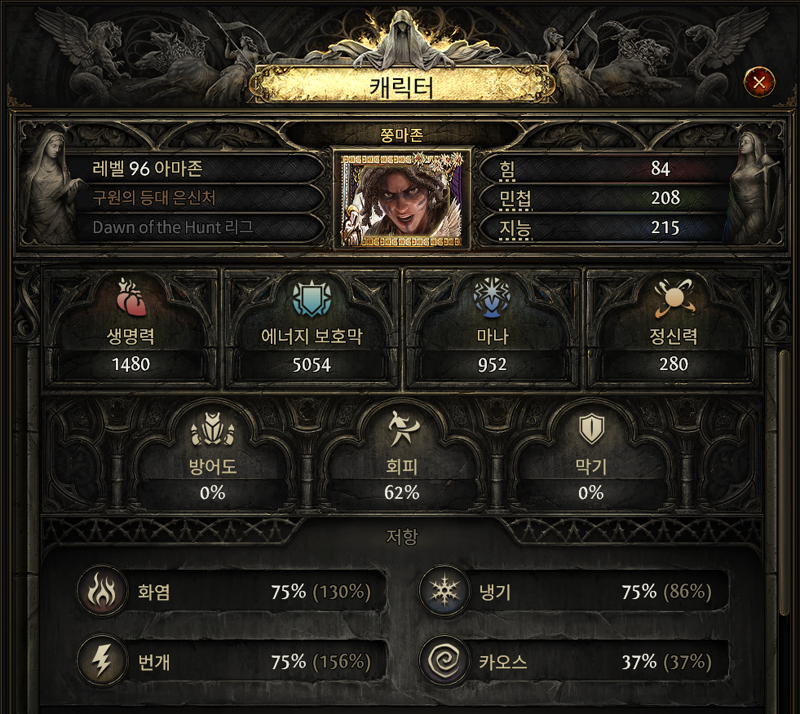800x714 pixels.
Task: Click the Energy Shield icon
Action: (x=312, y=297)
